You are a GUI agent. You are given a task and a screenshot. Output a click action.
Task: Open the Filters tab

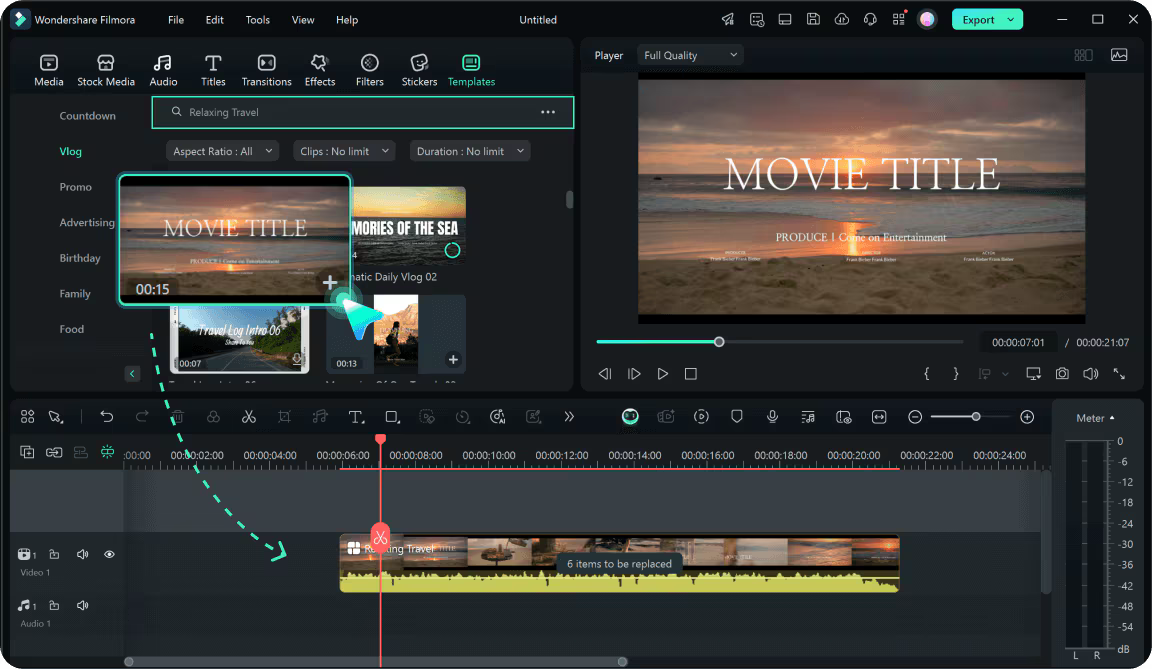(370, 70)
